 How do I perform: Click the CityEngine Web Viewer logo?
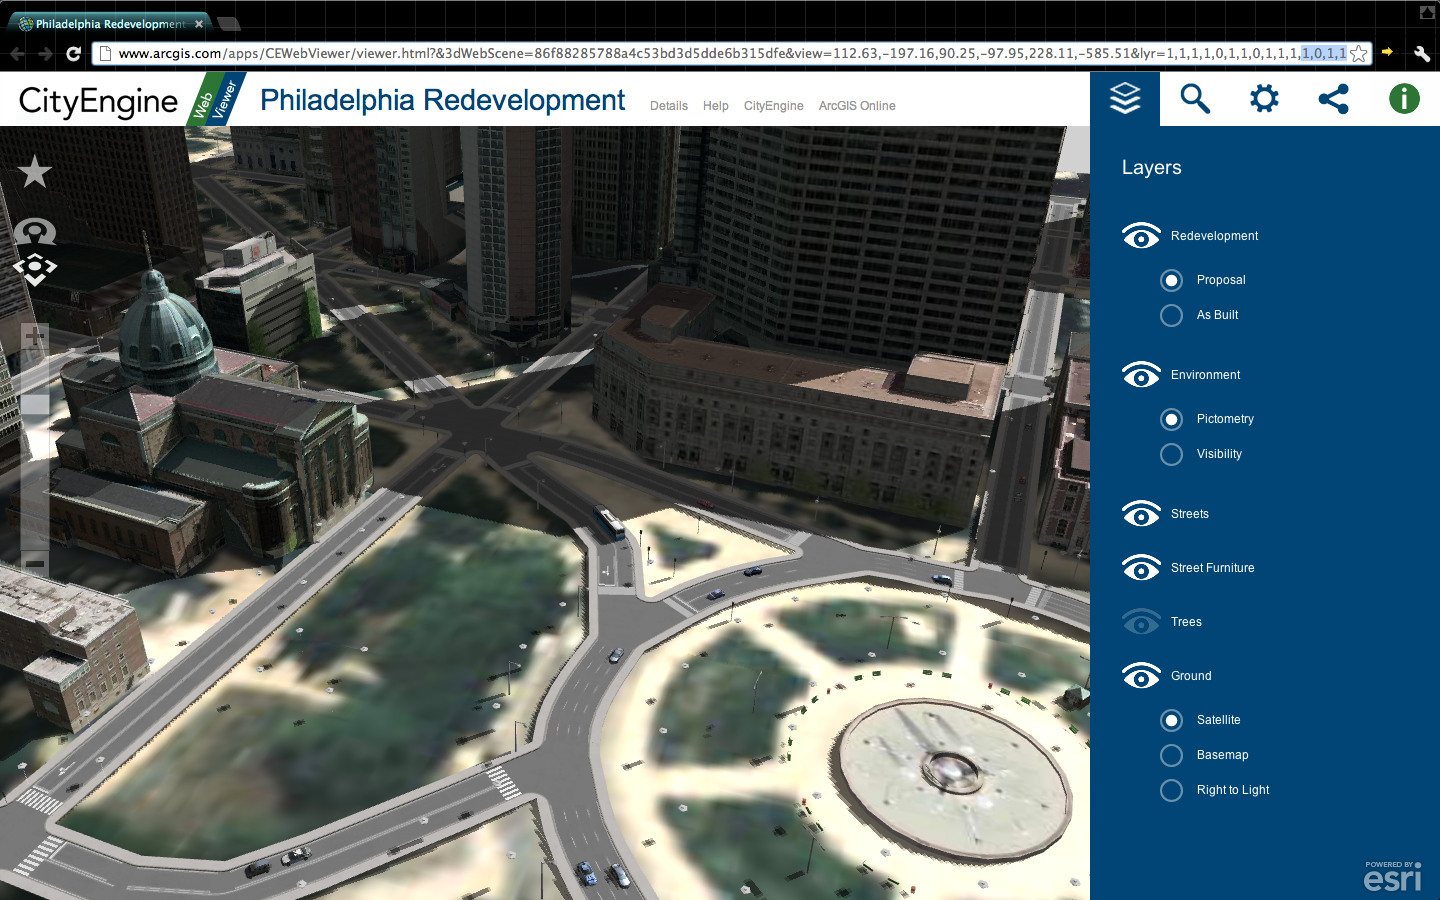pos(132,99)
